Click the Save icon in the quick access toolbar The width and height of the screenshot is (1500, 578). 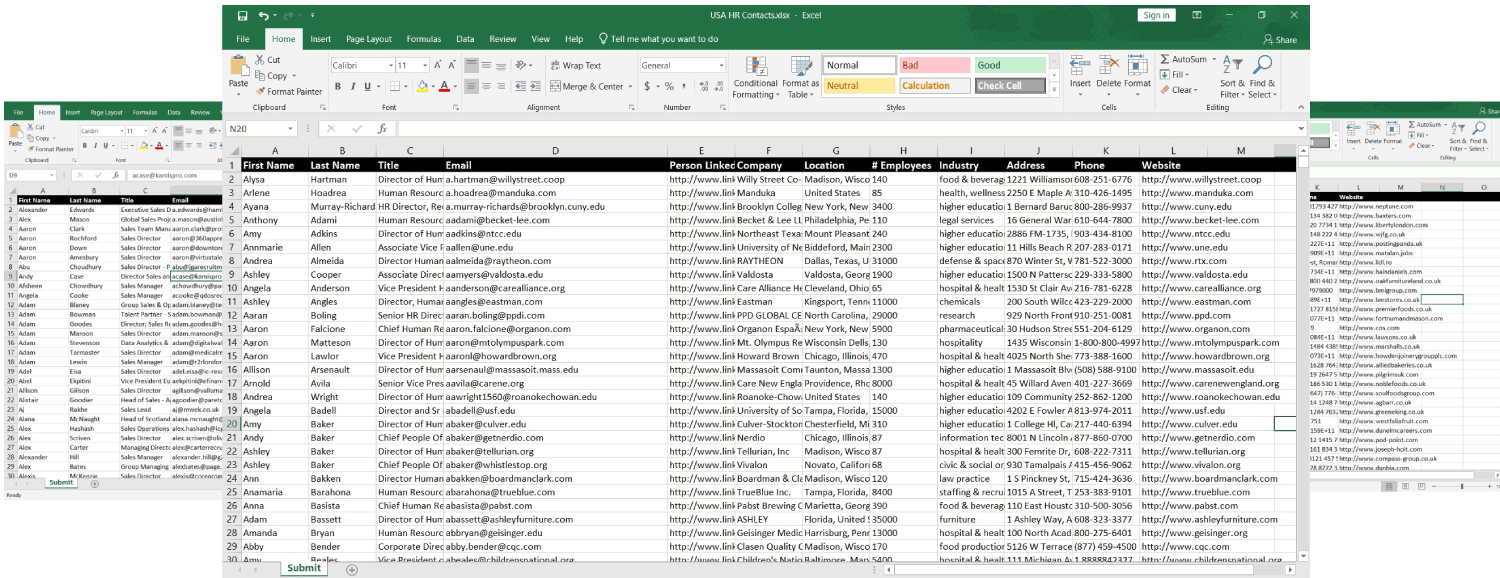[242, 15]
